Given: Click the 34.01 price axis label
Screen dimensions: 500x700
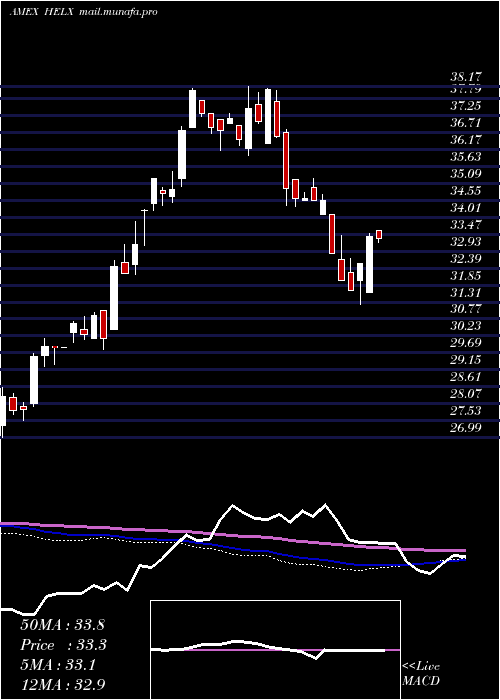Looking at the screenshot, I should [466, 208].
